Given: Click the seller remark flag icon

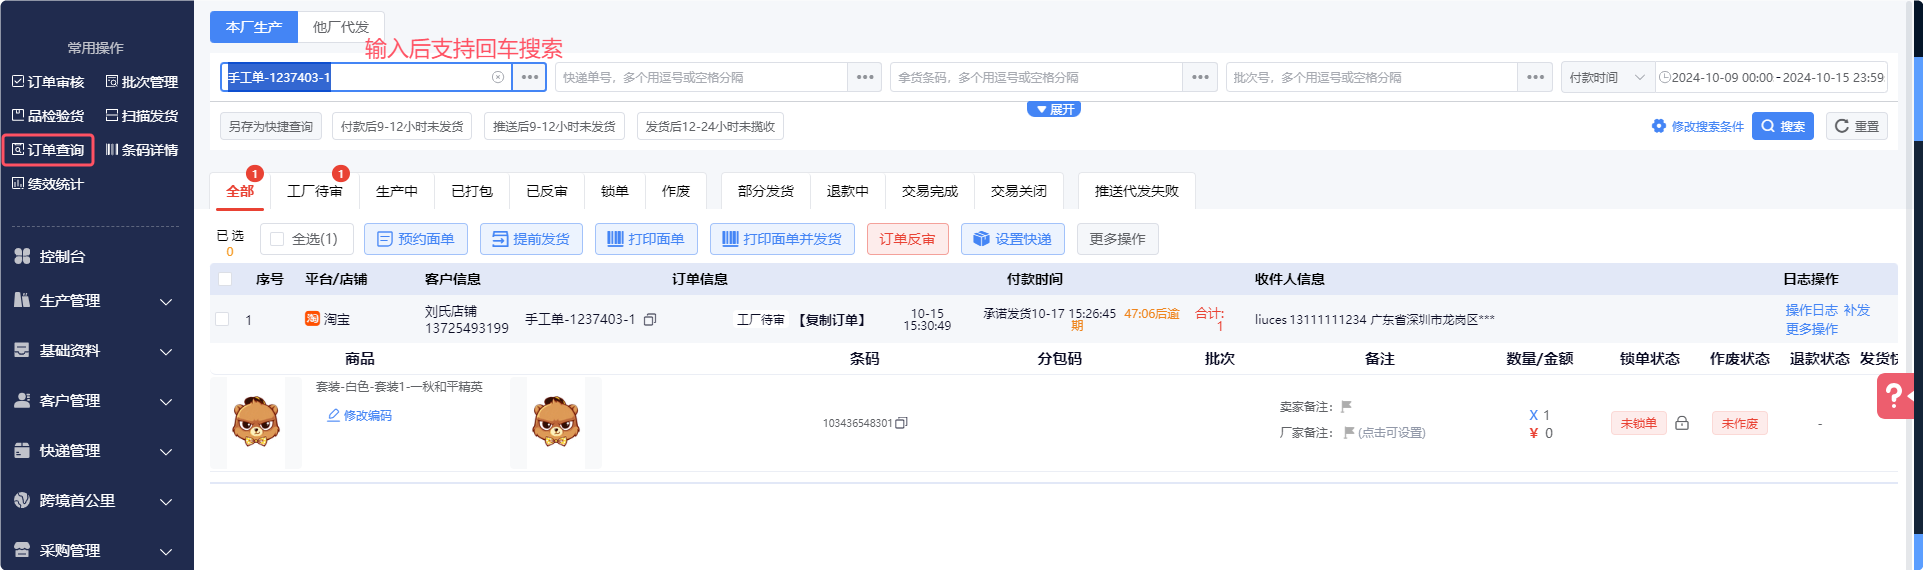Looking at the screenshot, I should (1346, 406).
